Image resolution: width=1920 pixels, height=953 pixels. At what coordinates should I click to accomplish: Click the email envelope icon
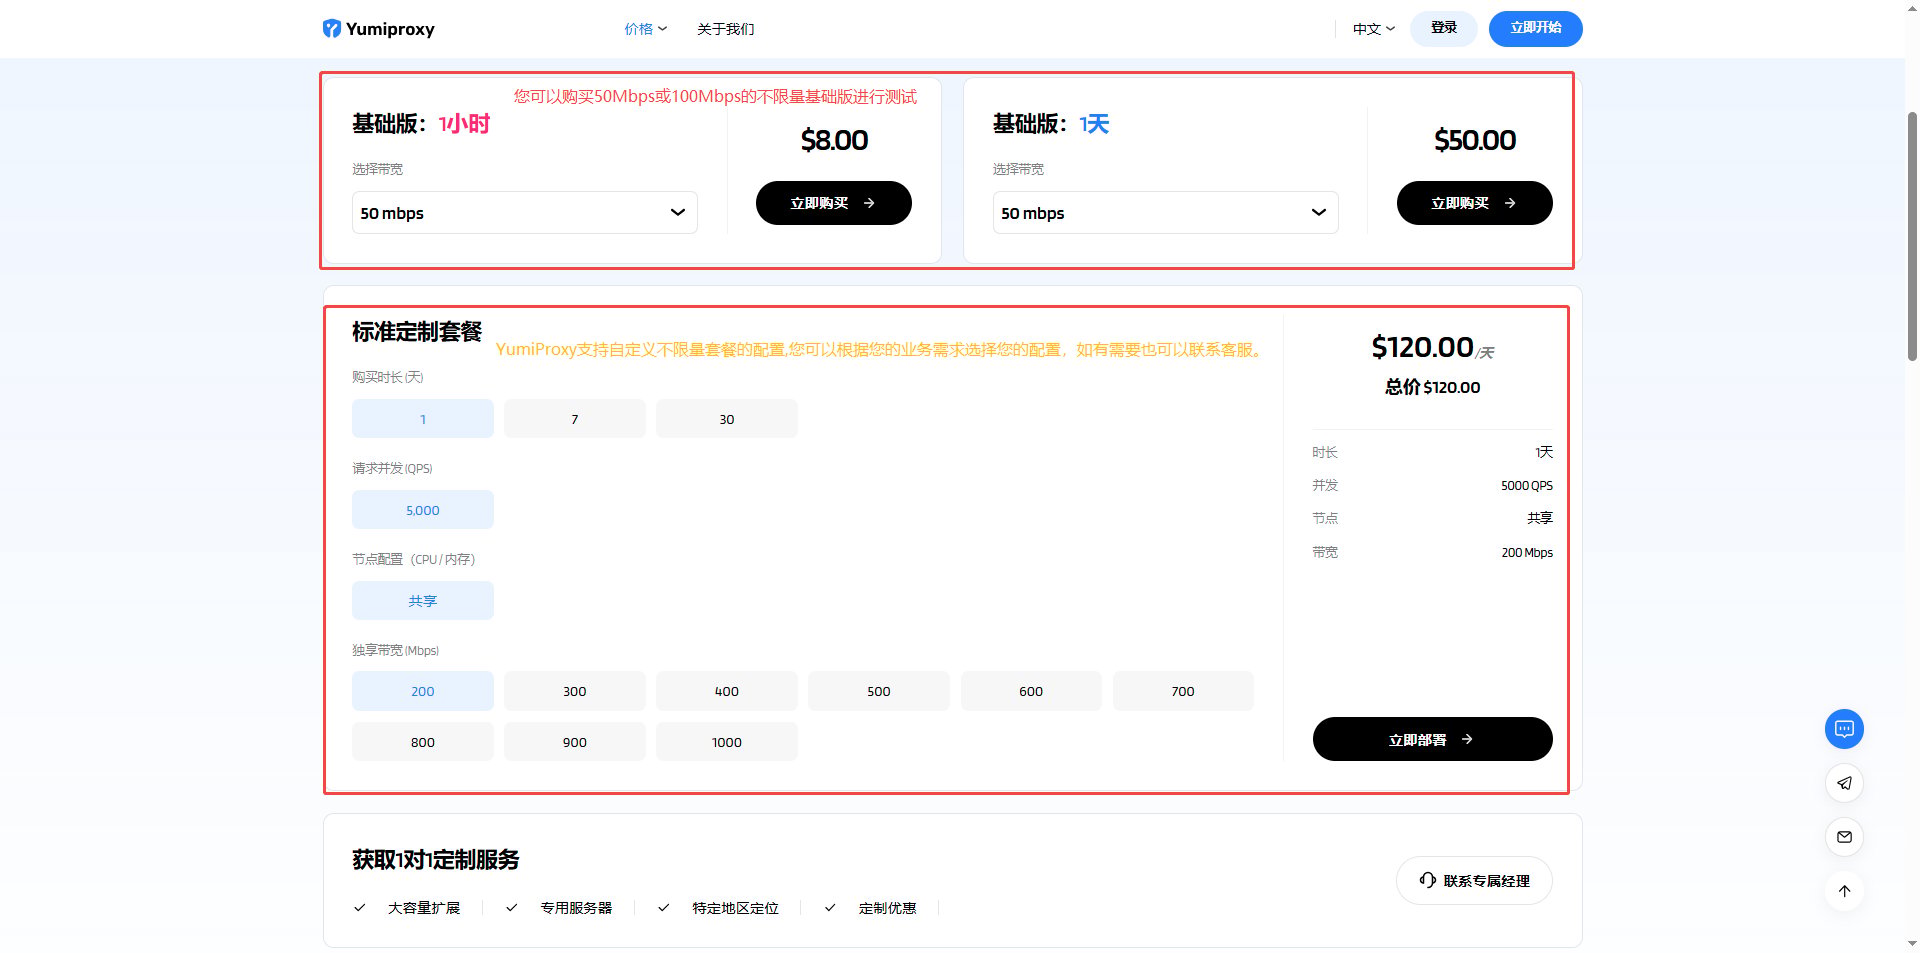point(1844,837)
